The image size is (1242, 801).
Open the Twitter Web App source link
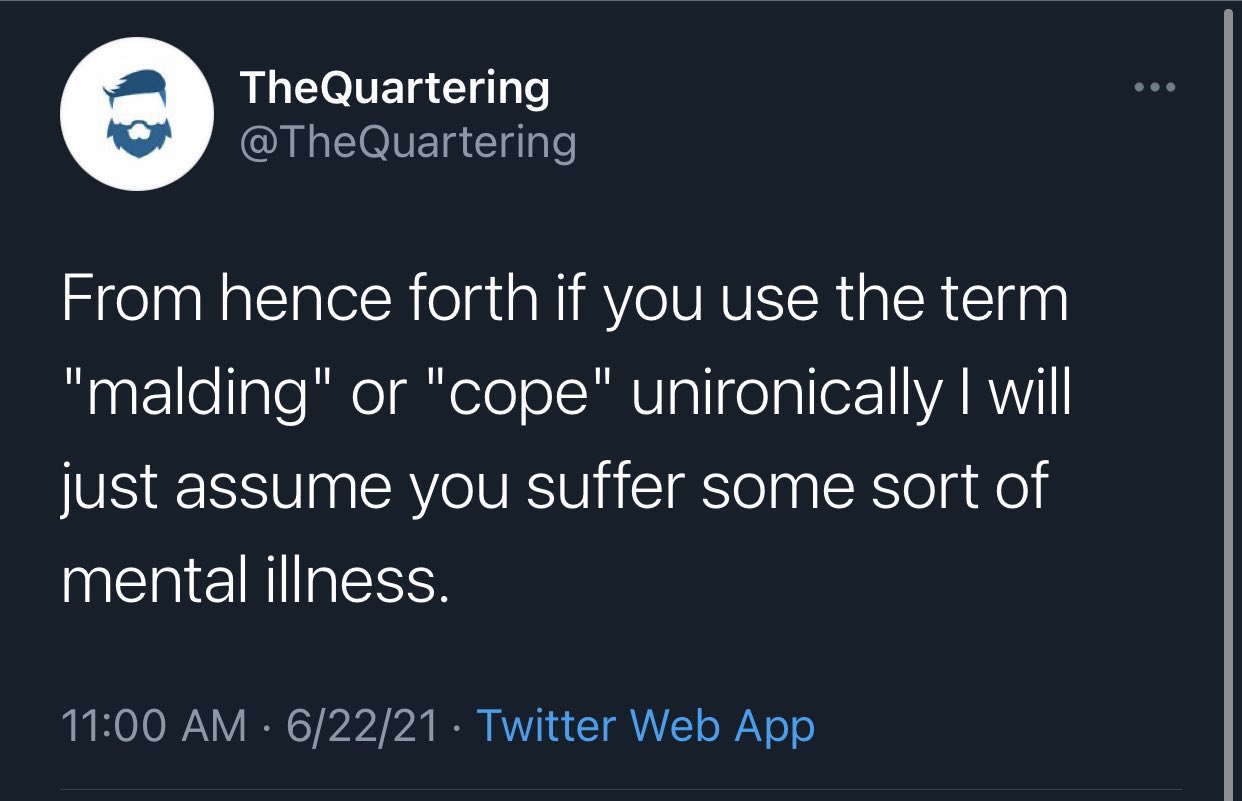pyautogui.click(x=646, y=726)
